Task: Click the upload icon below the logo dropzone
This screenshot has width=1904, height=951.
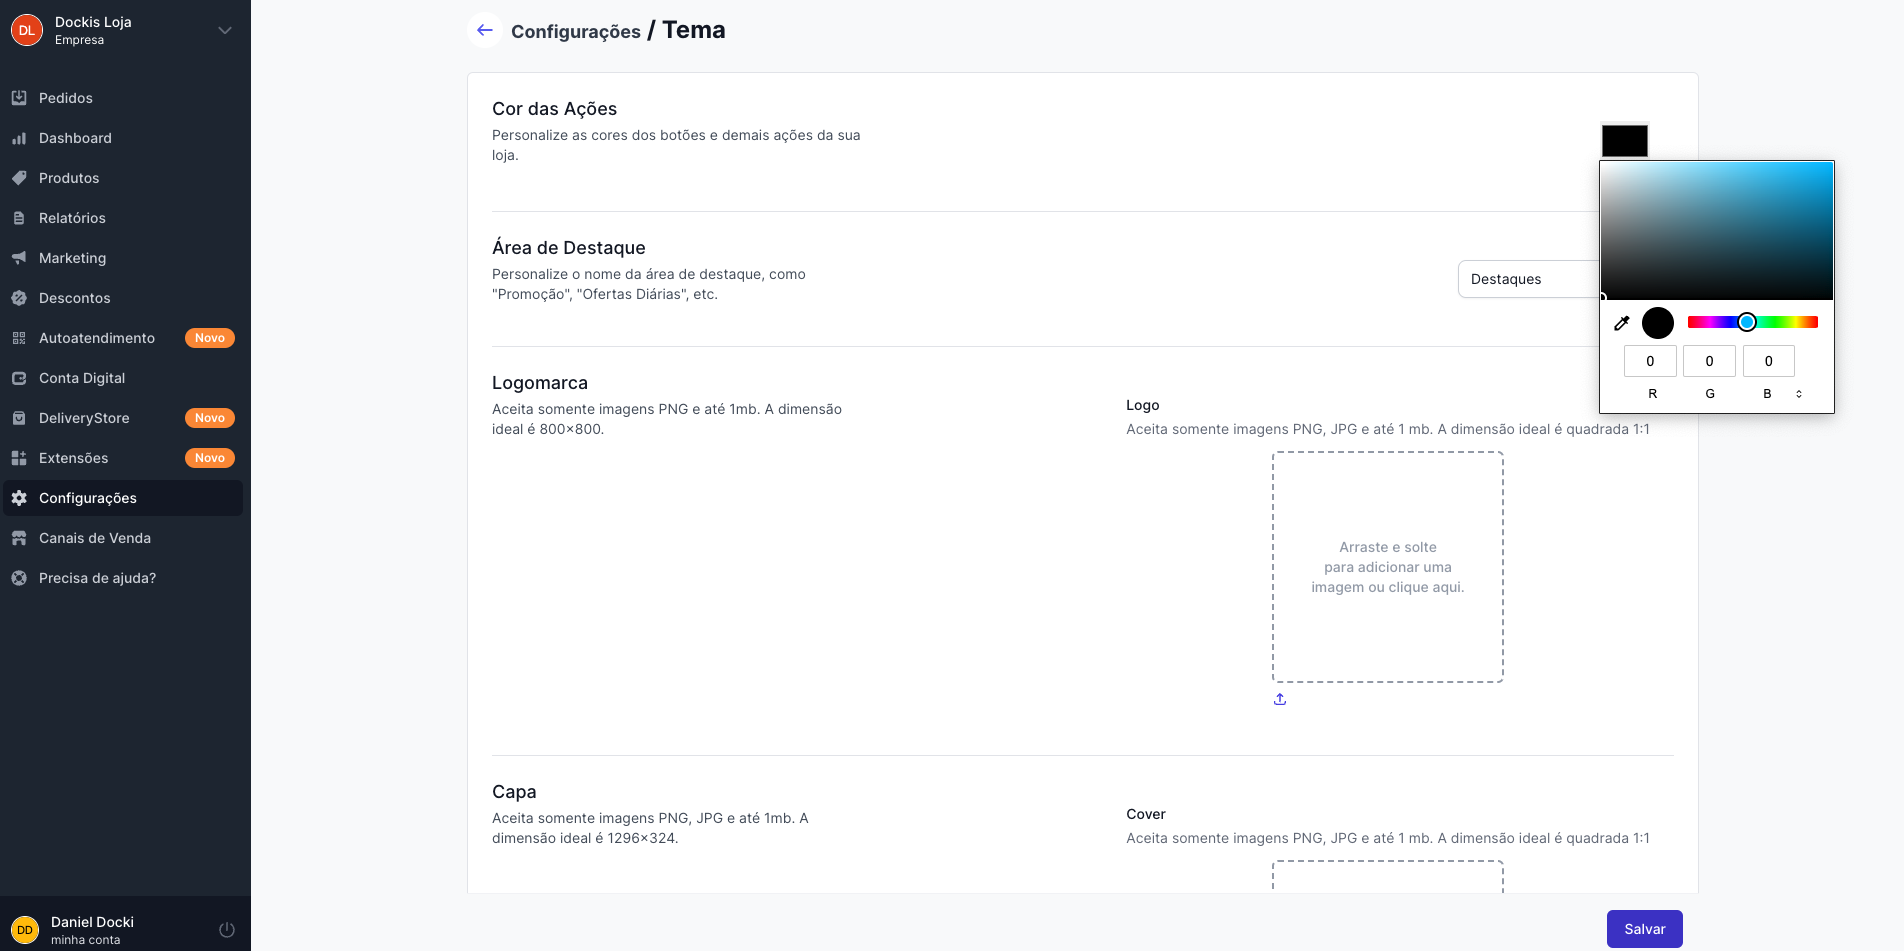Action: (x=1280, y=699)
